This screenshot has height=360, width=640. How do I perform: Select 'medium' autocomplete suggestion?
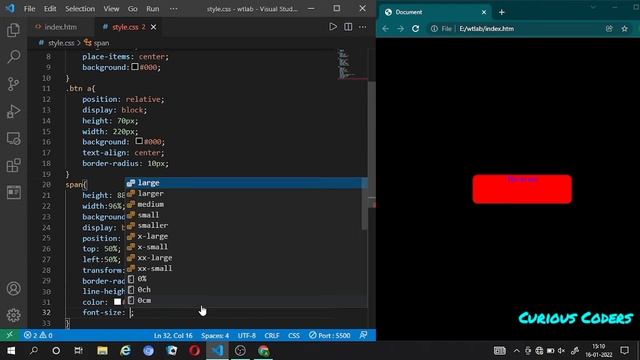(x=243, y=204)
